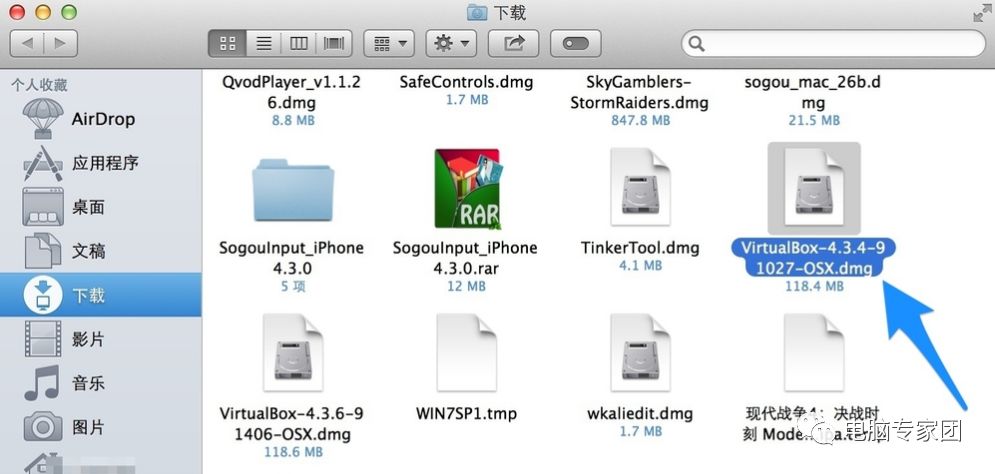Viewport: 995px width, 474px height.
Task: Click the QvodPlayer_v1.1.26.dmg file name
Action: click(x=292, y=91)
